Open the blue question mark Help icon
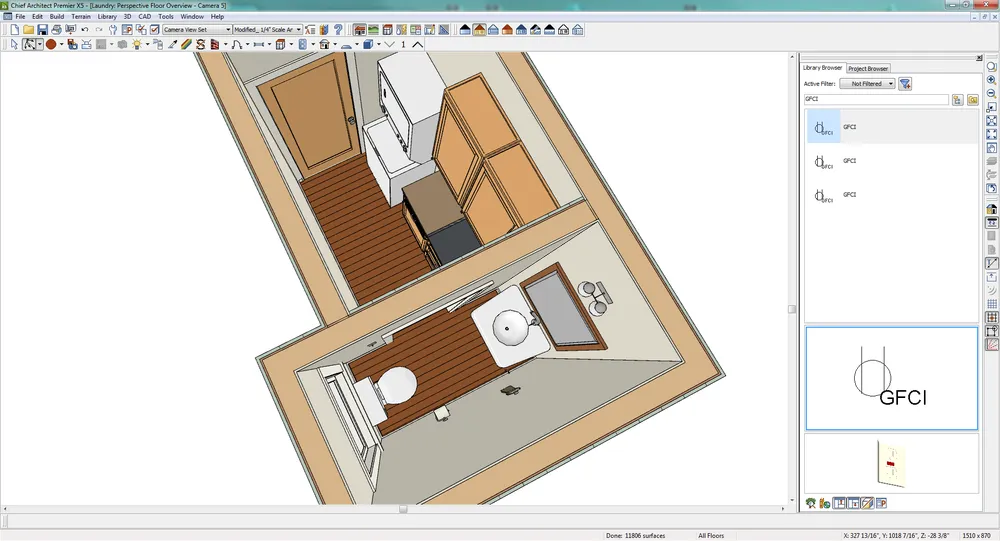Viewport: 1000px width, 541px height. [x=338, y=30]
